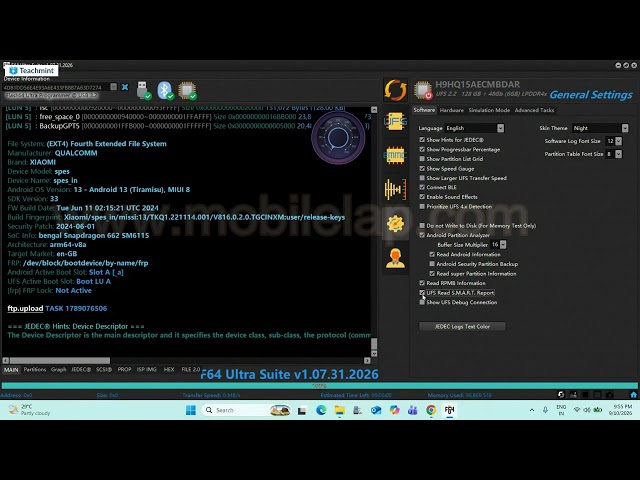This screenshot has height=480, width=640.
Task: Open Copilot from taskbar
Action: 394,410
